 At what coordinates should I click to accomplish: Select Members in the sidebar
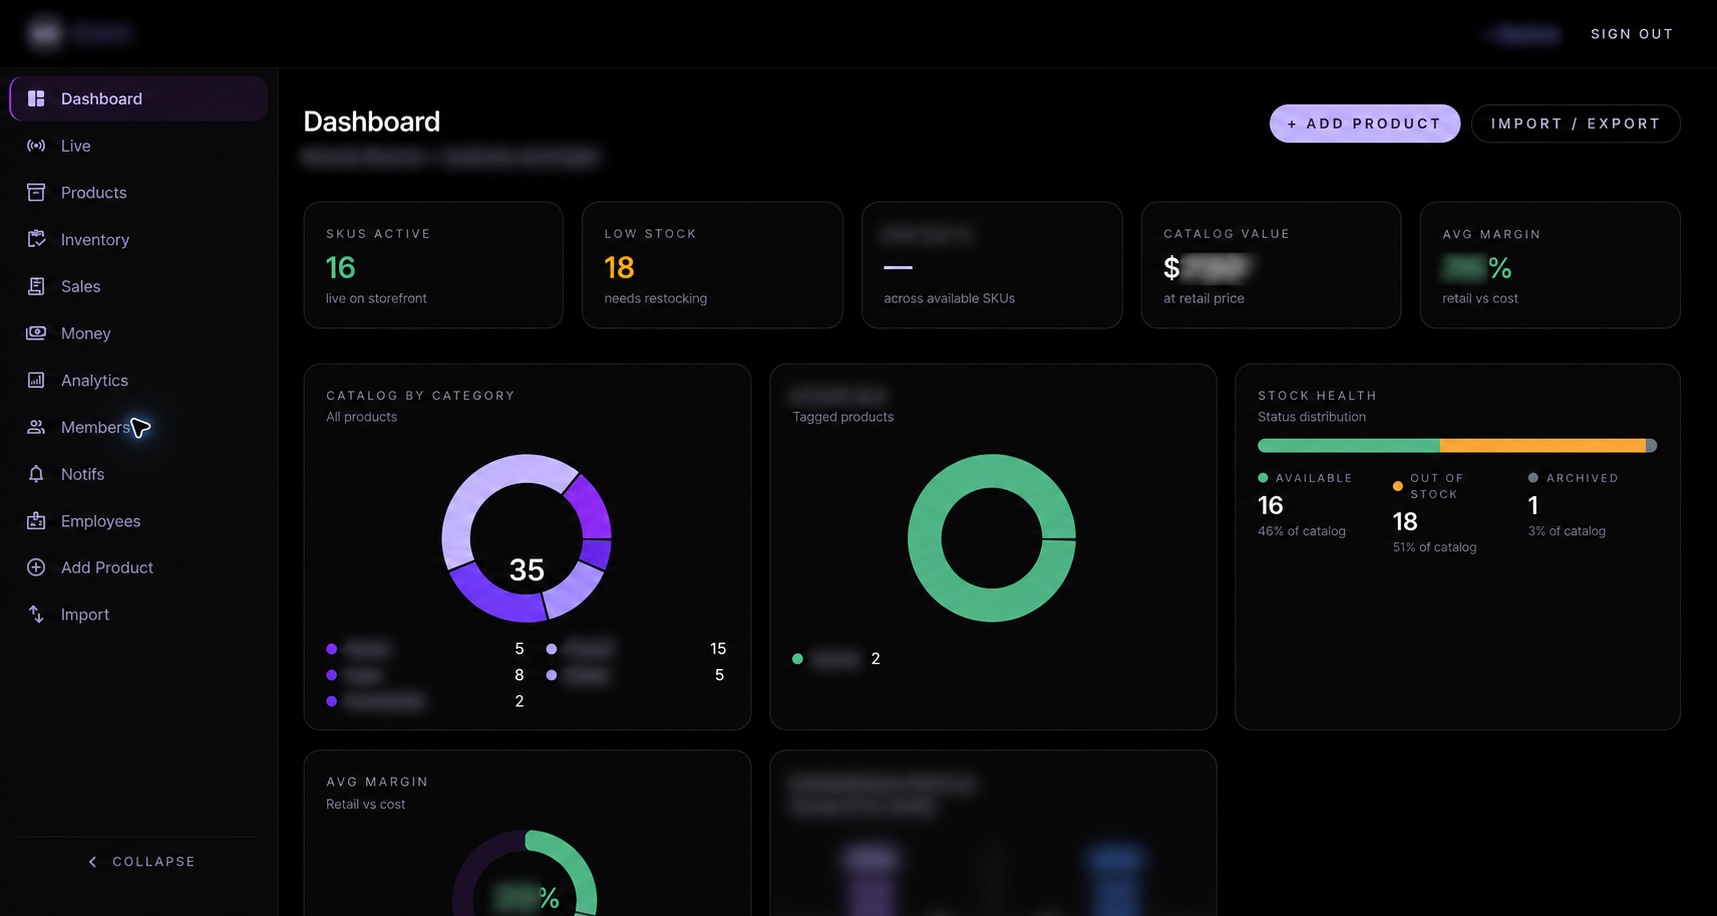(x=139, y=427)
